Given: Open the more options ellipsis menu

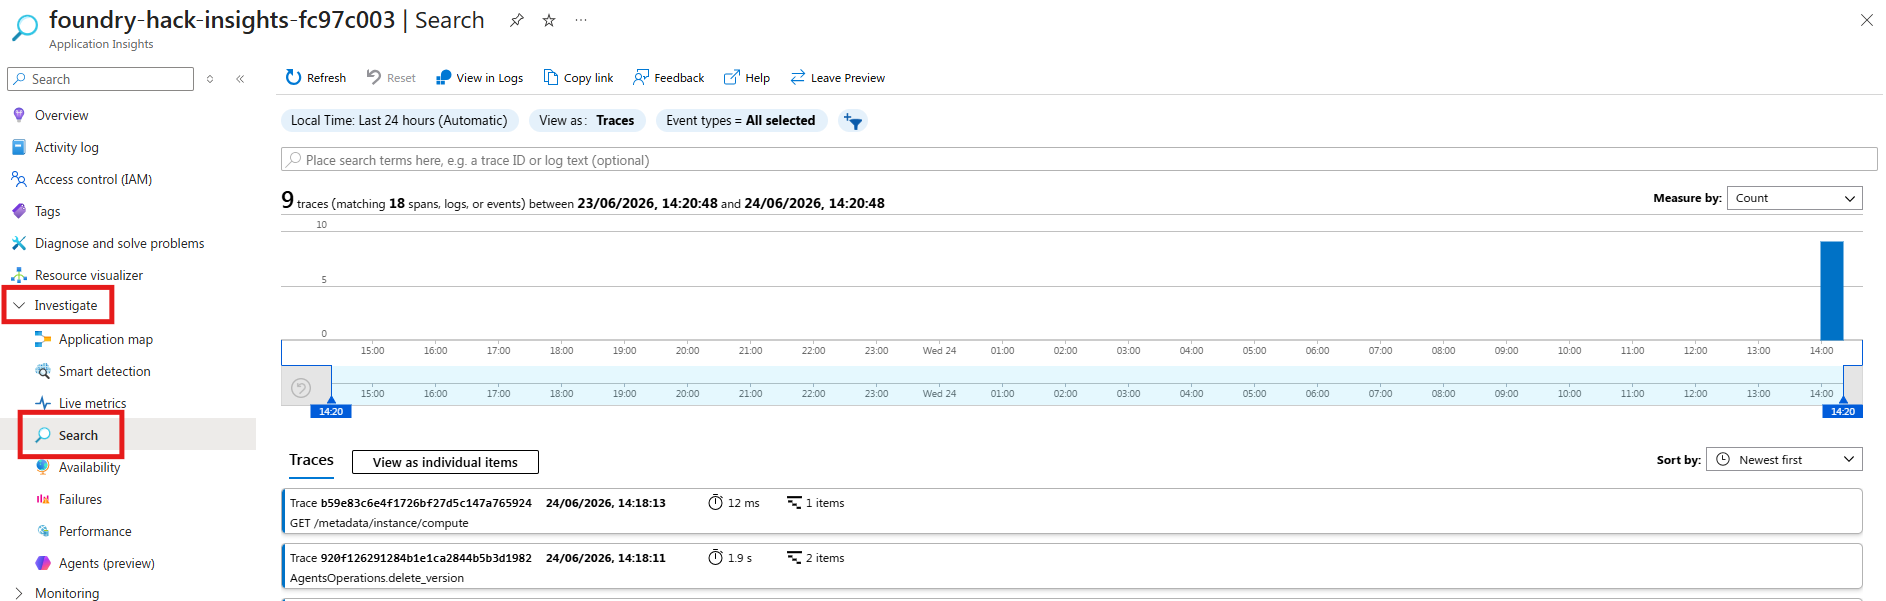Looking at the screenshot, I should (581, 20).
